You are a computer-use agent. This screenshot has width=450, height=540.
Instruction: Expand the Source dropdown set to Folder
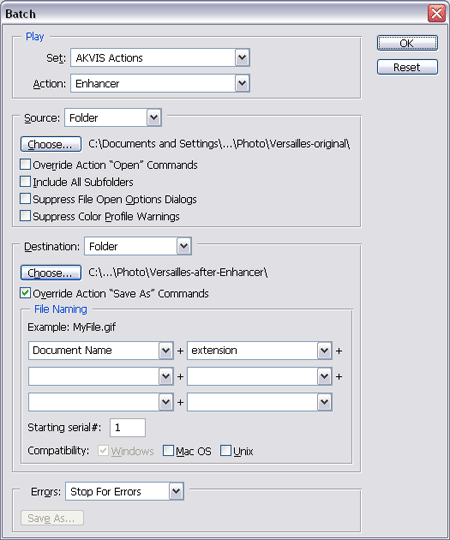[113, 118]
